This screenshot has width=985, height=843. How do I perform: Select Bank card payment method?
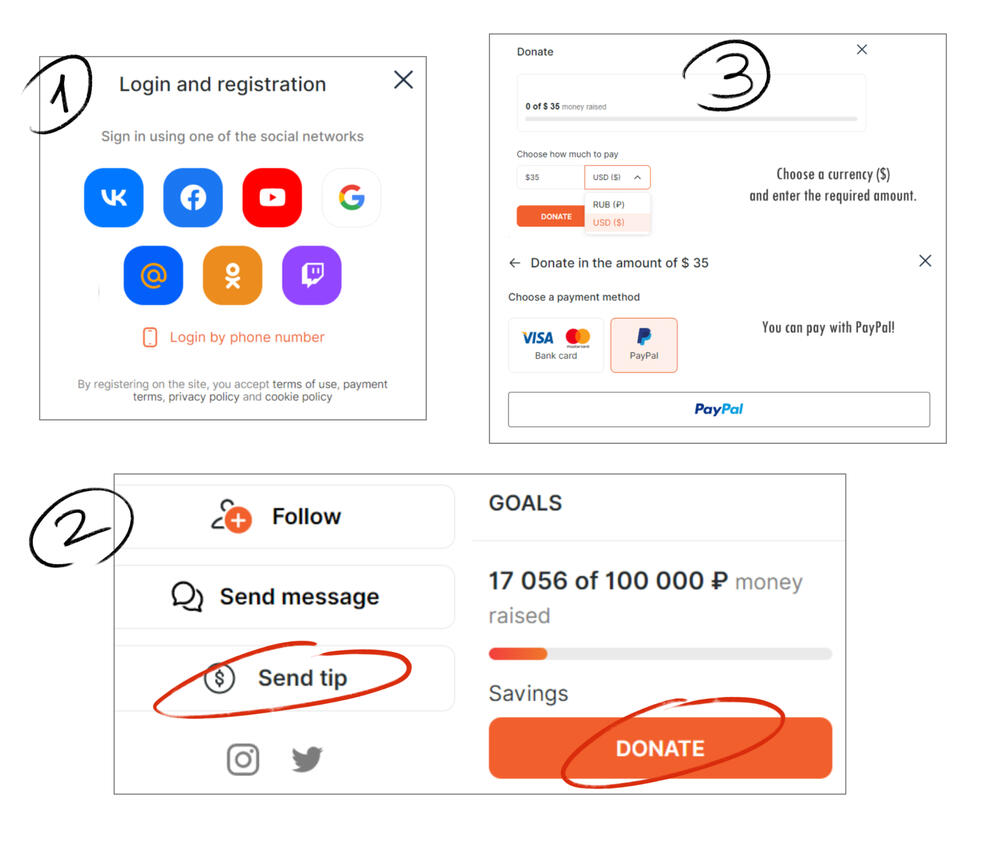tap(556, 345)
